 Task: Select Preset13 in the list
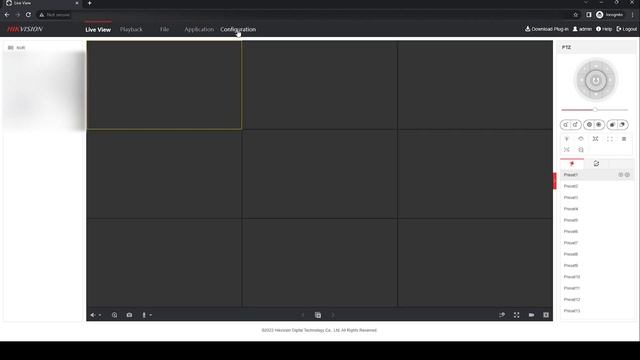pos(597,311)
